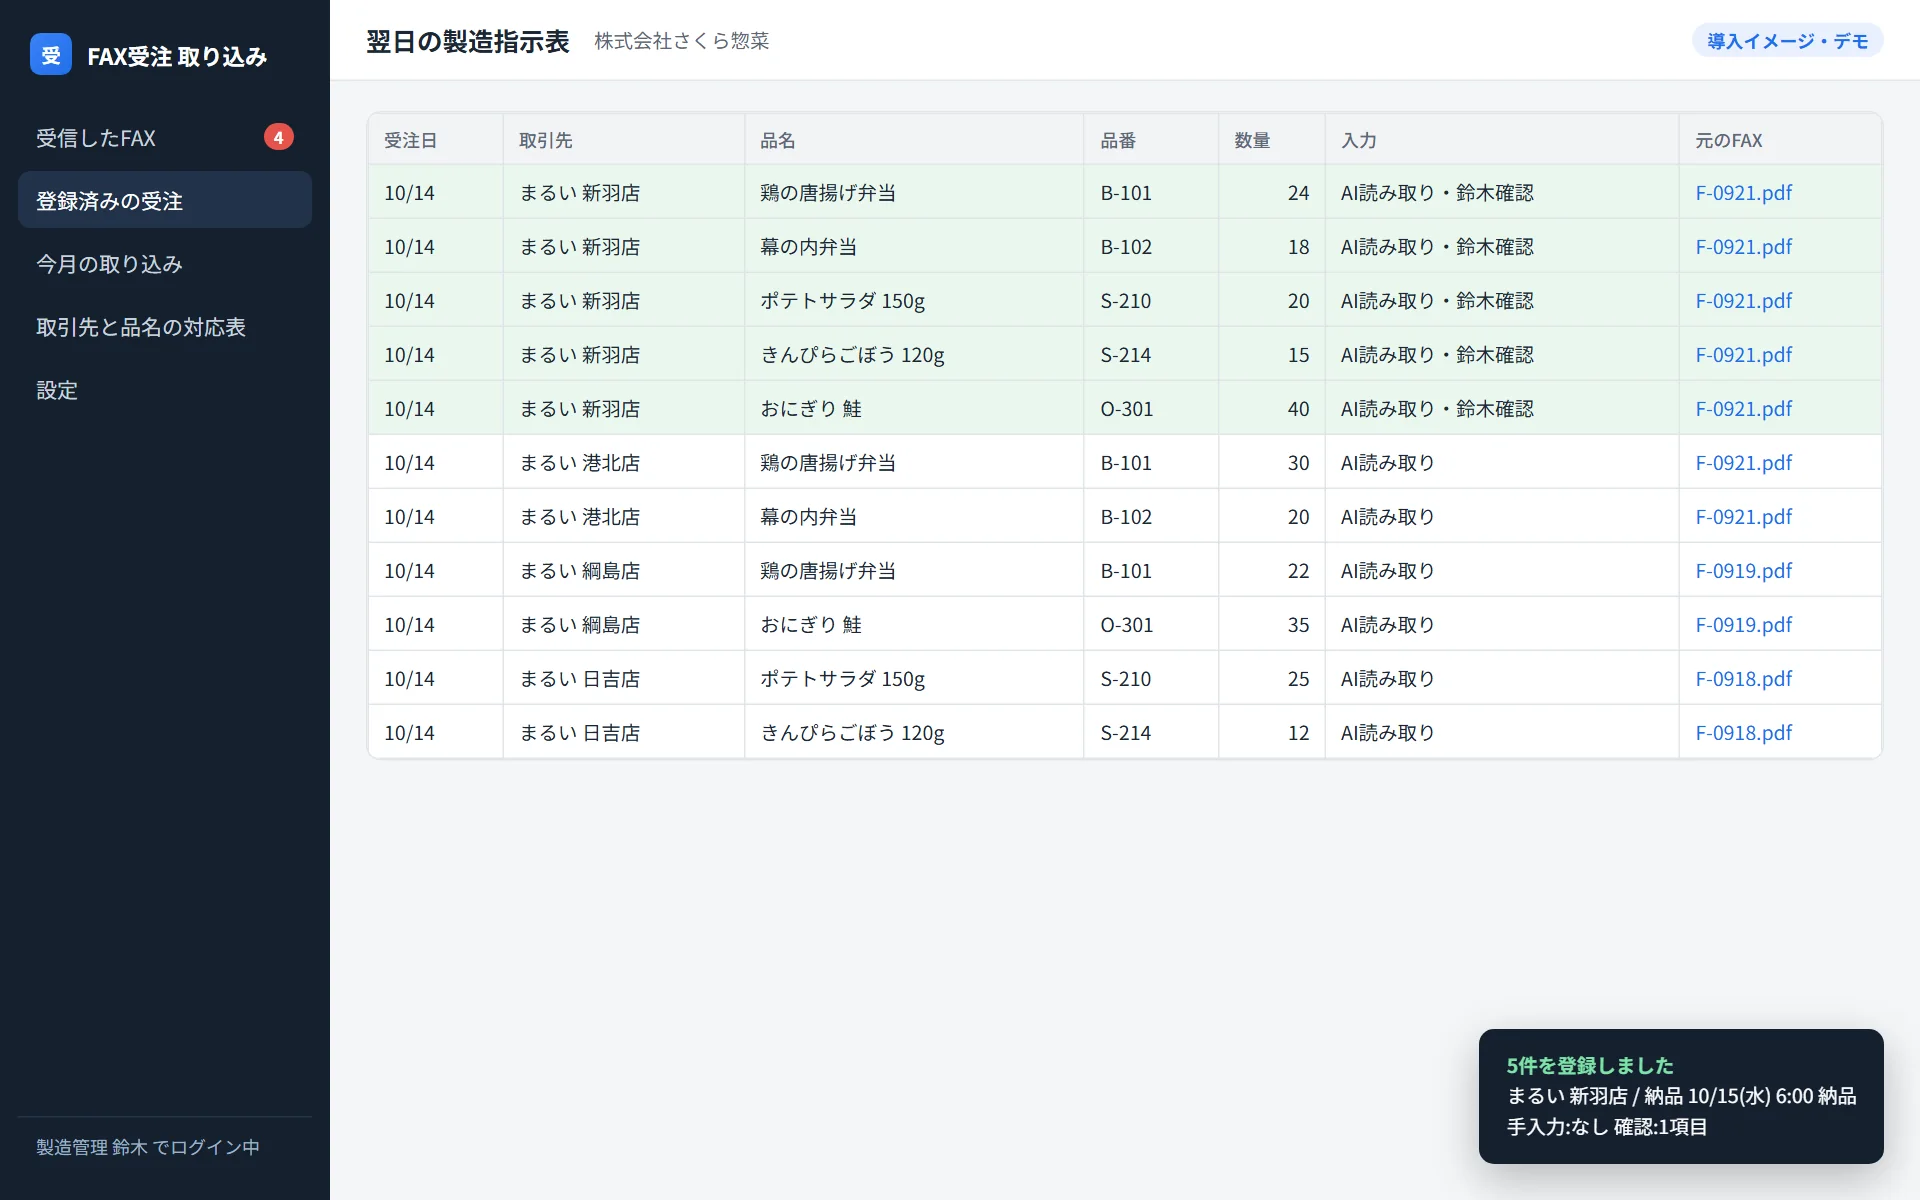This screenshot has height=1200, width=1920.
Task: Open F-0918.pdf for 日吉店 ポテトサラダ 150g
Action: [1743, 679]
